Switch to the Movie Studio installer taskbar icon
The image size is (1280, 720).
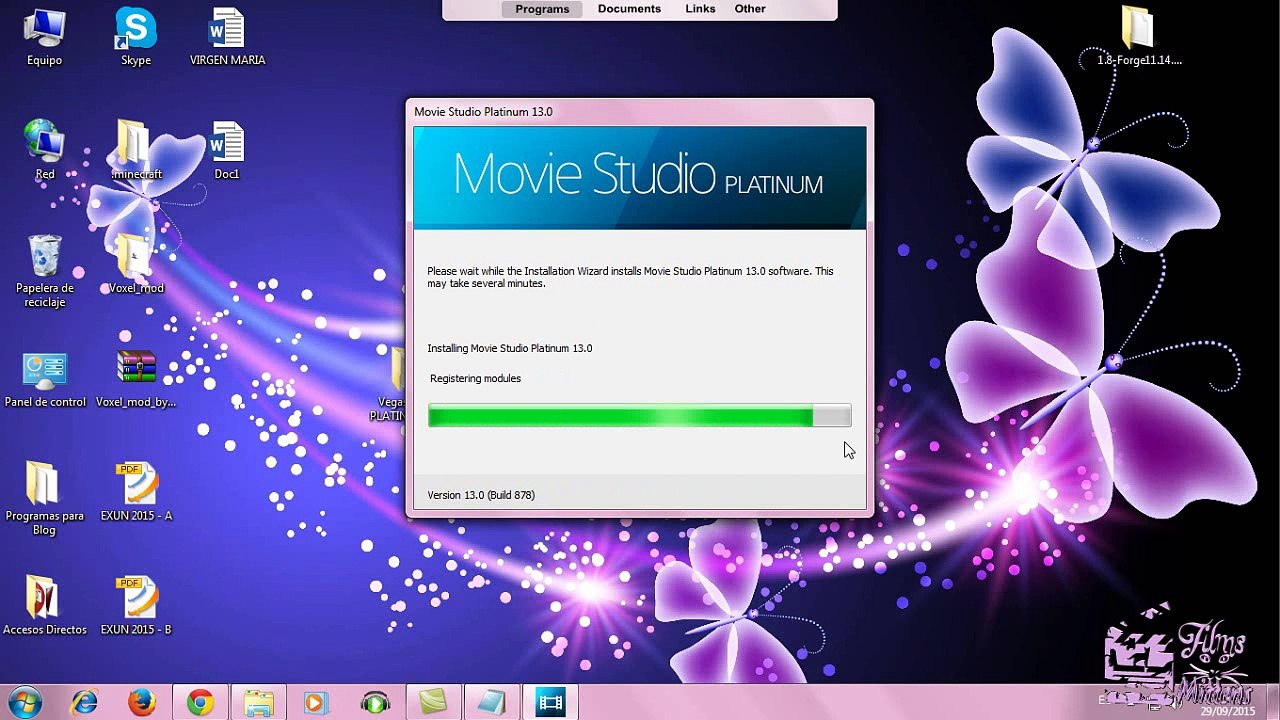pos(550,703)
